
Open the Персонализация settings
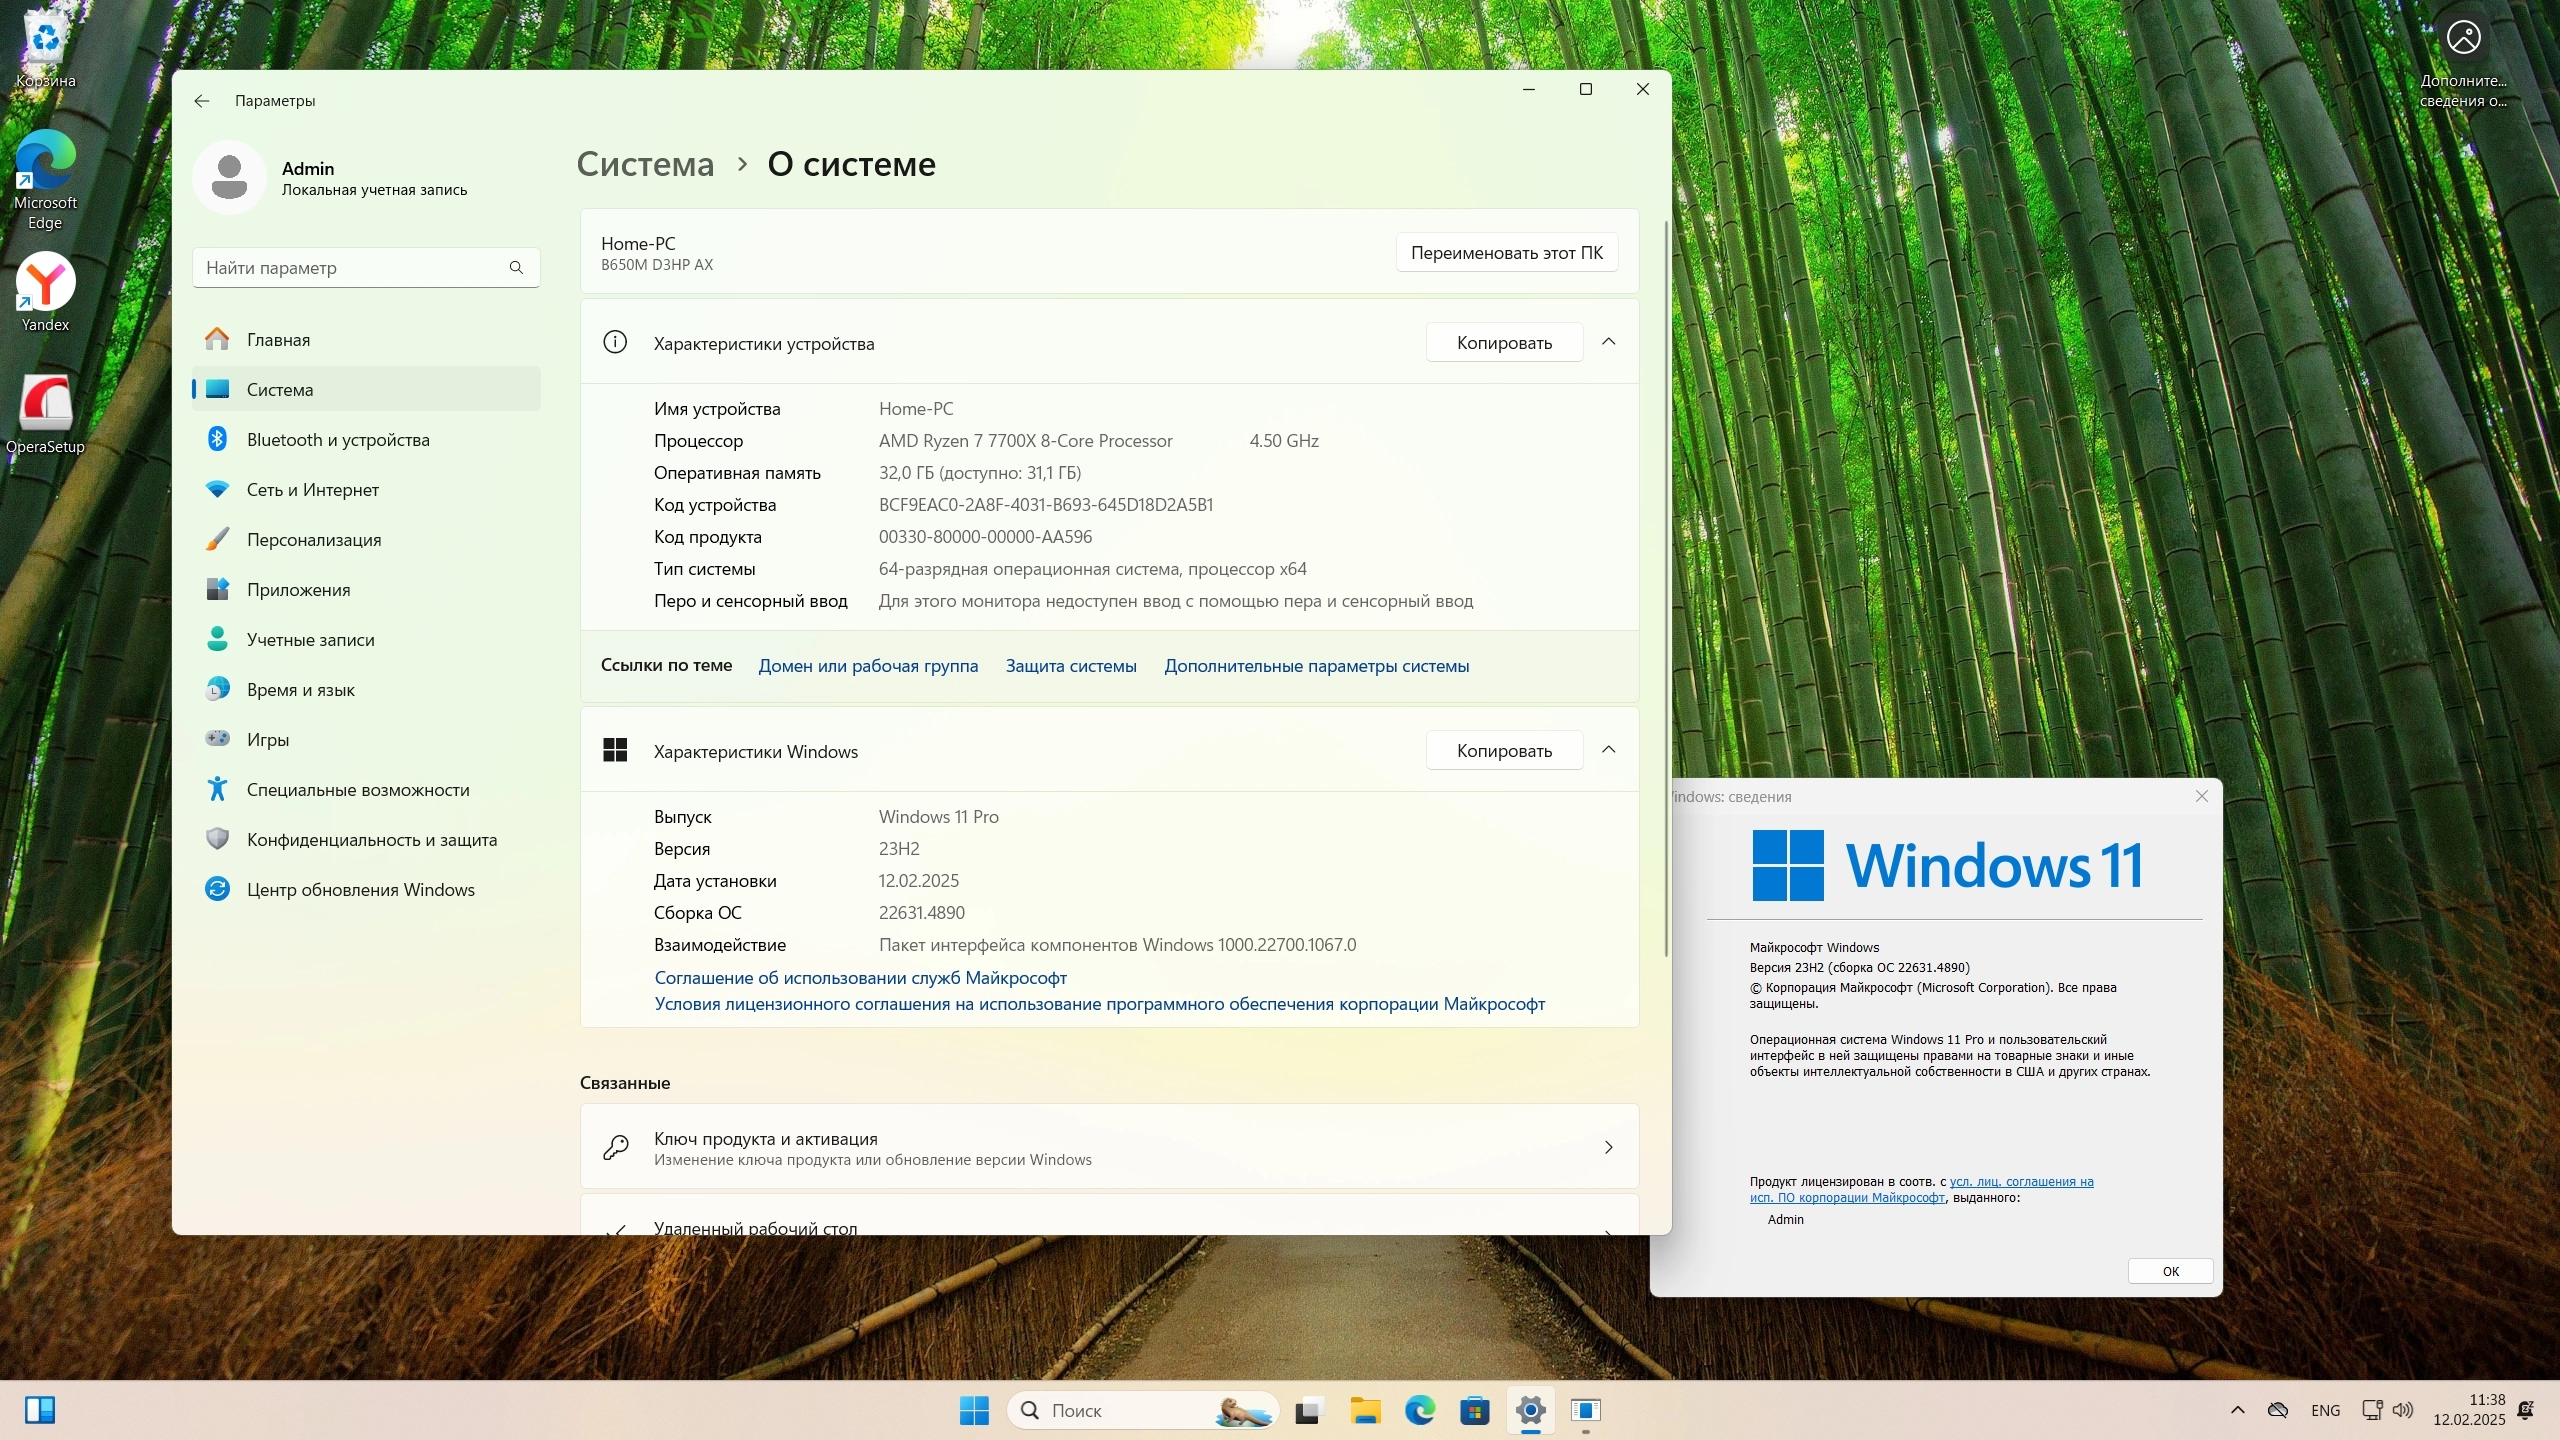[313, 540]
